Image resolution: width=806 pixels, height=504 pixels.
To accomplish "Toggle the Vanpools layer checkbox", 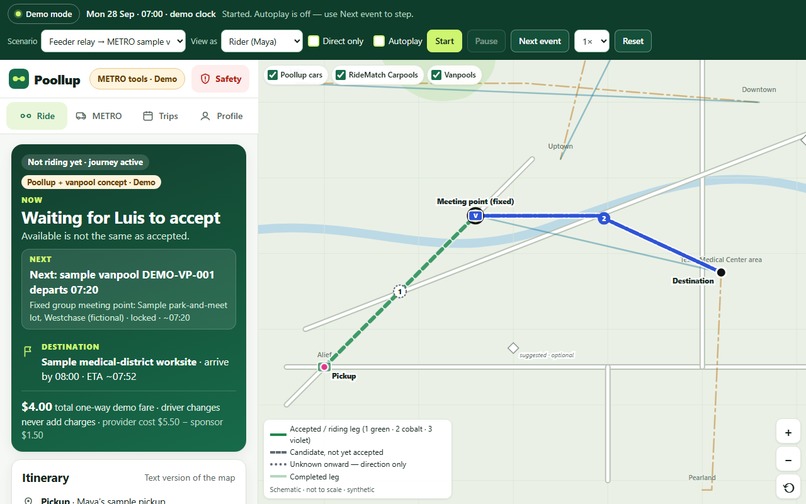I will (x=436, y=75).
